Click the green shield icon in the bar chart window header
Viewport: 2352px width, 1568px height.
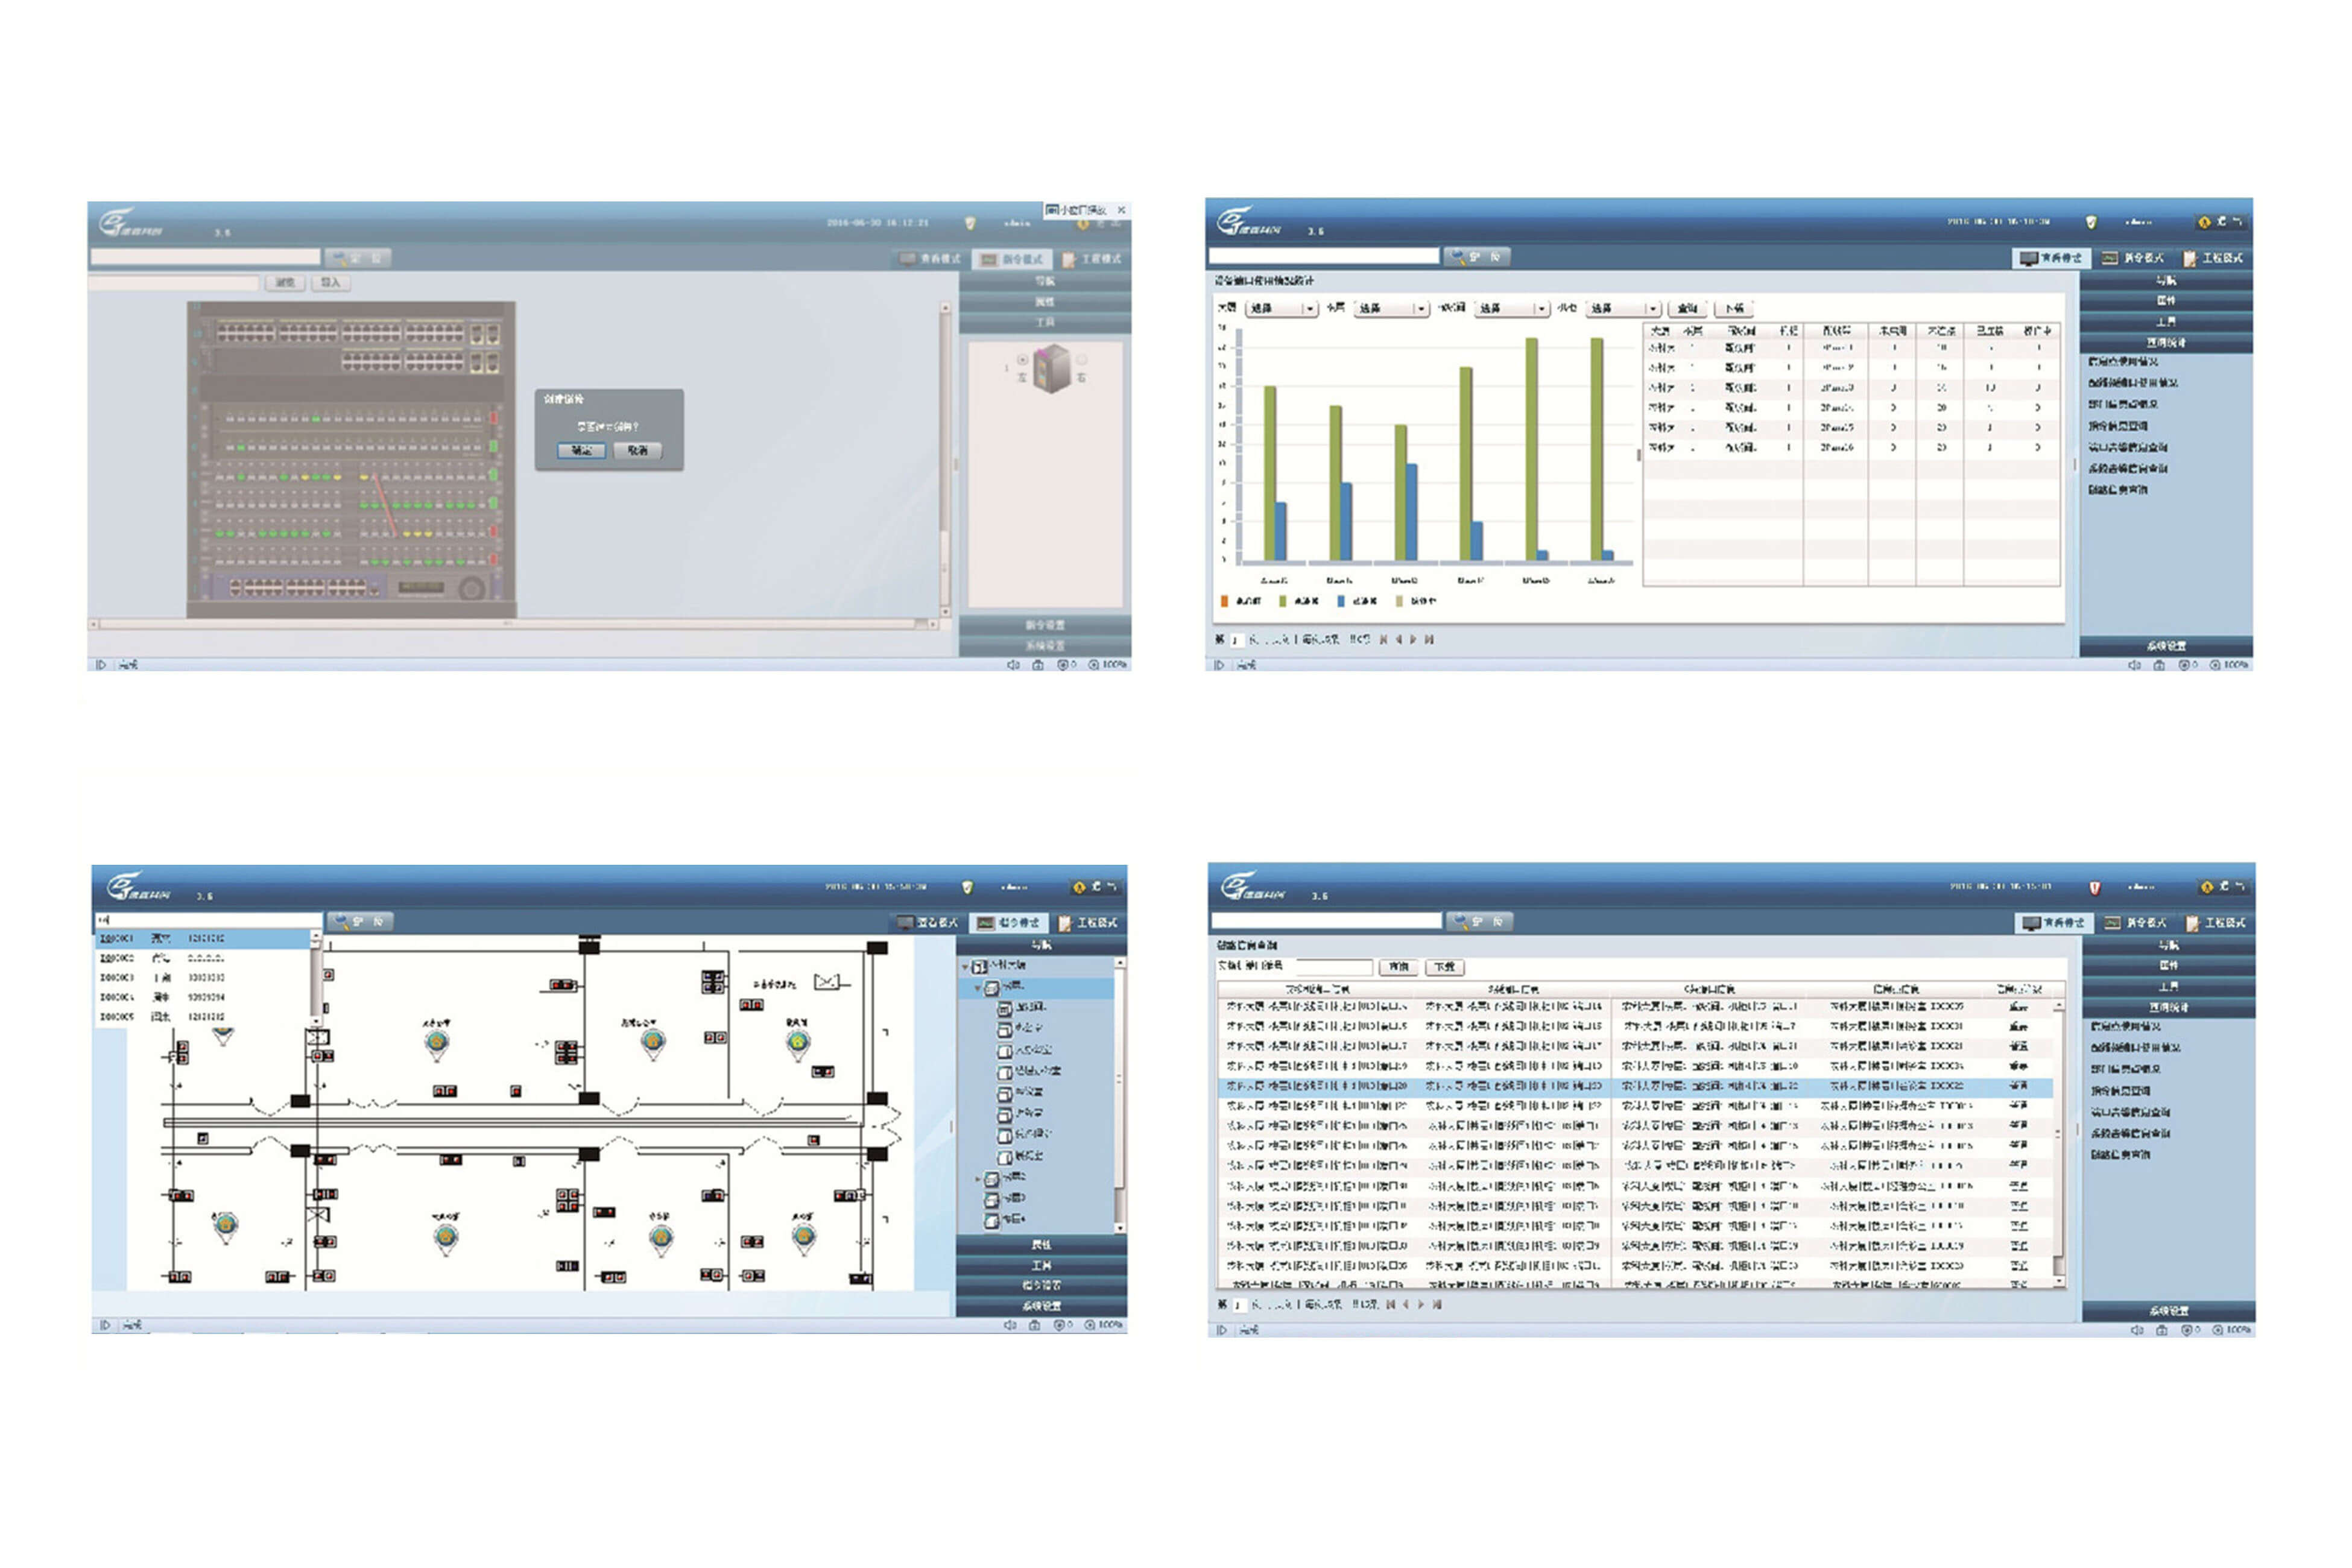click(x=2091, y=222)
